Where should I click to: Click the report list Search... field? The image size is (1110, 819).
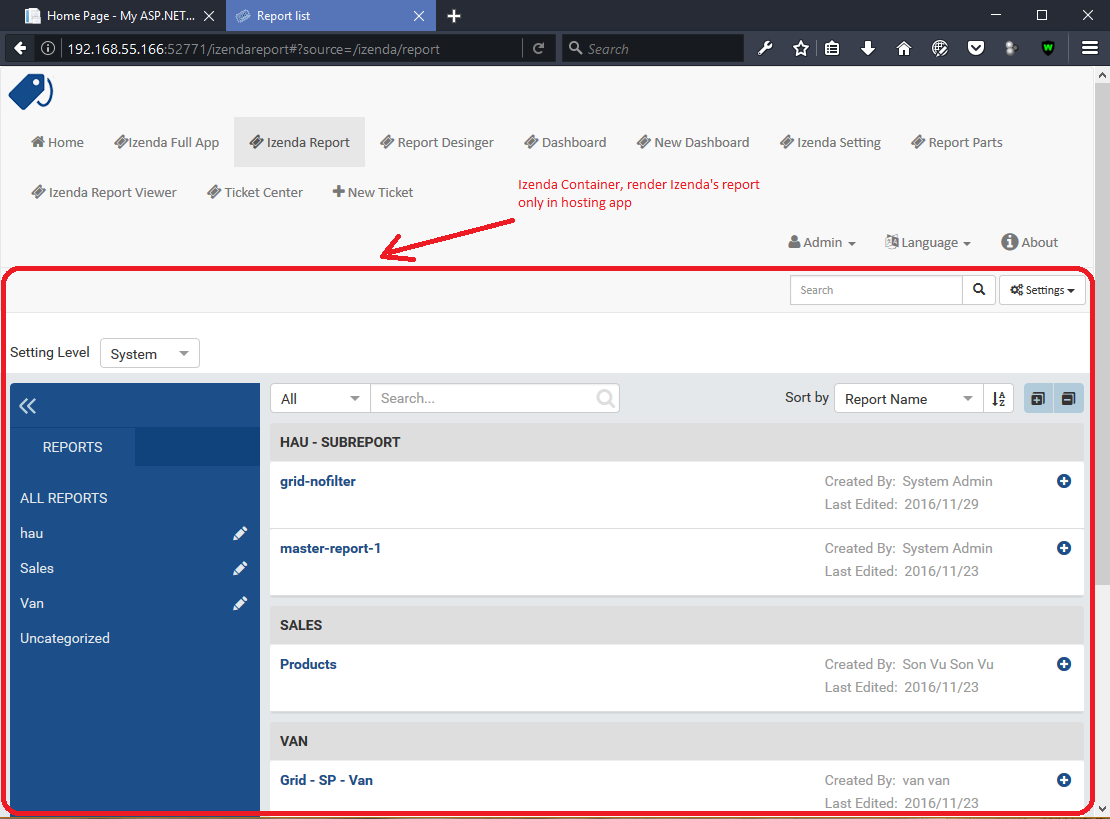pyautogui.click(x=494, y=399)
